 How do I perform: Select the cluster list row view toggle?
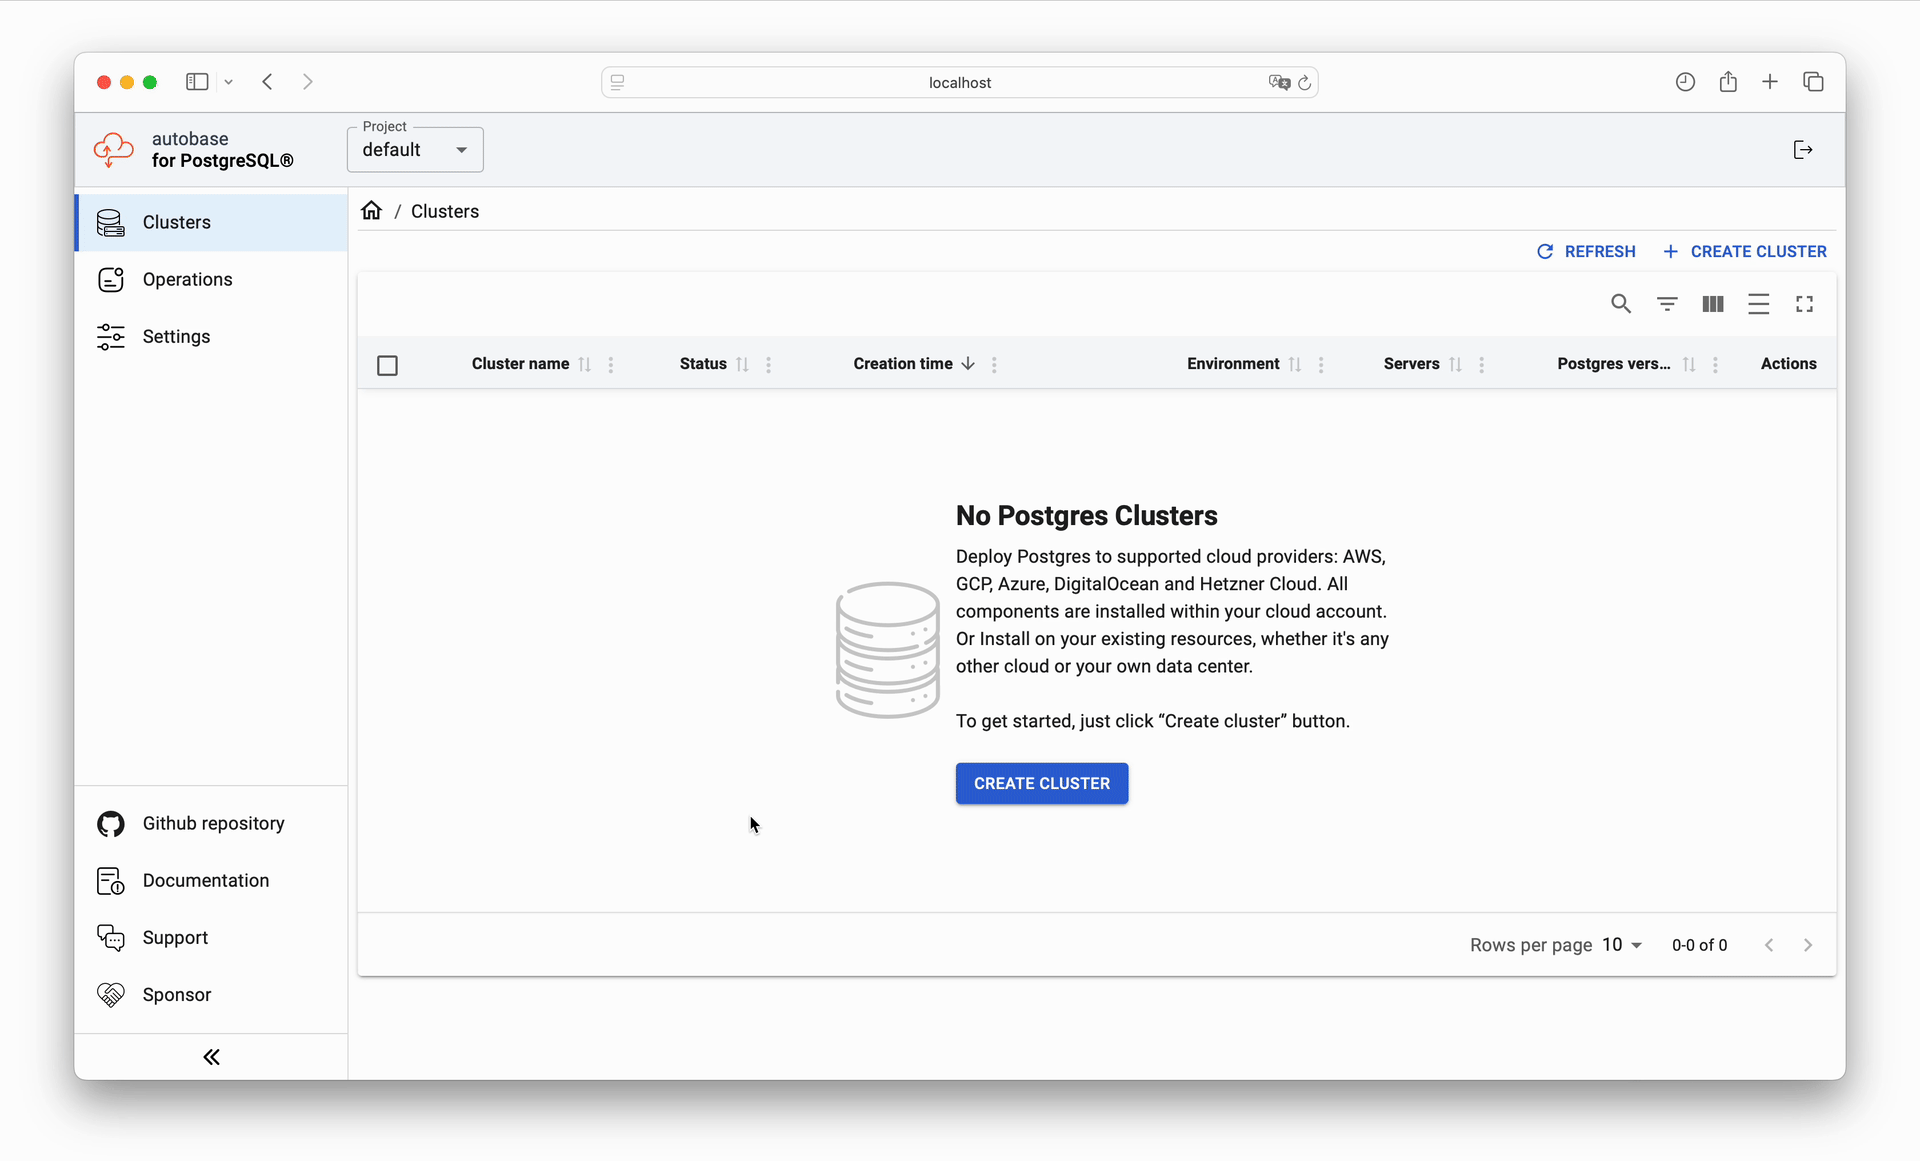pos(1758,303)
